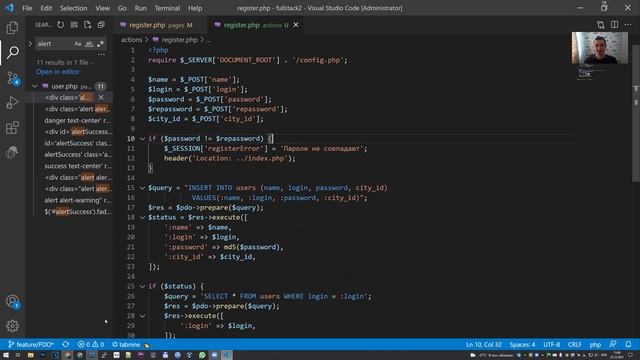640x360 pixels.
Task: Open the Selection menu
Action: (x=73, y=8)
